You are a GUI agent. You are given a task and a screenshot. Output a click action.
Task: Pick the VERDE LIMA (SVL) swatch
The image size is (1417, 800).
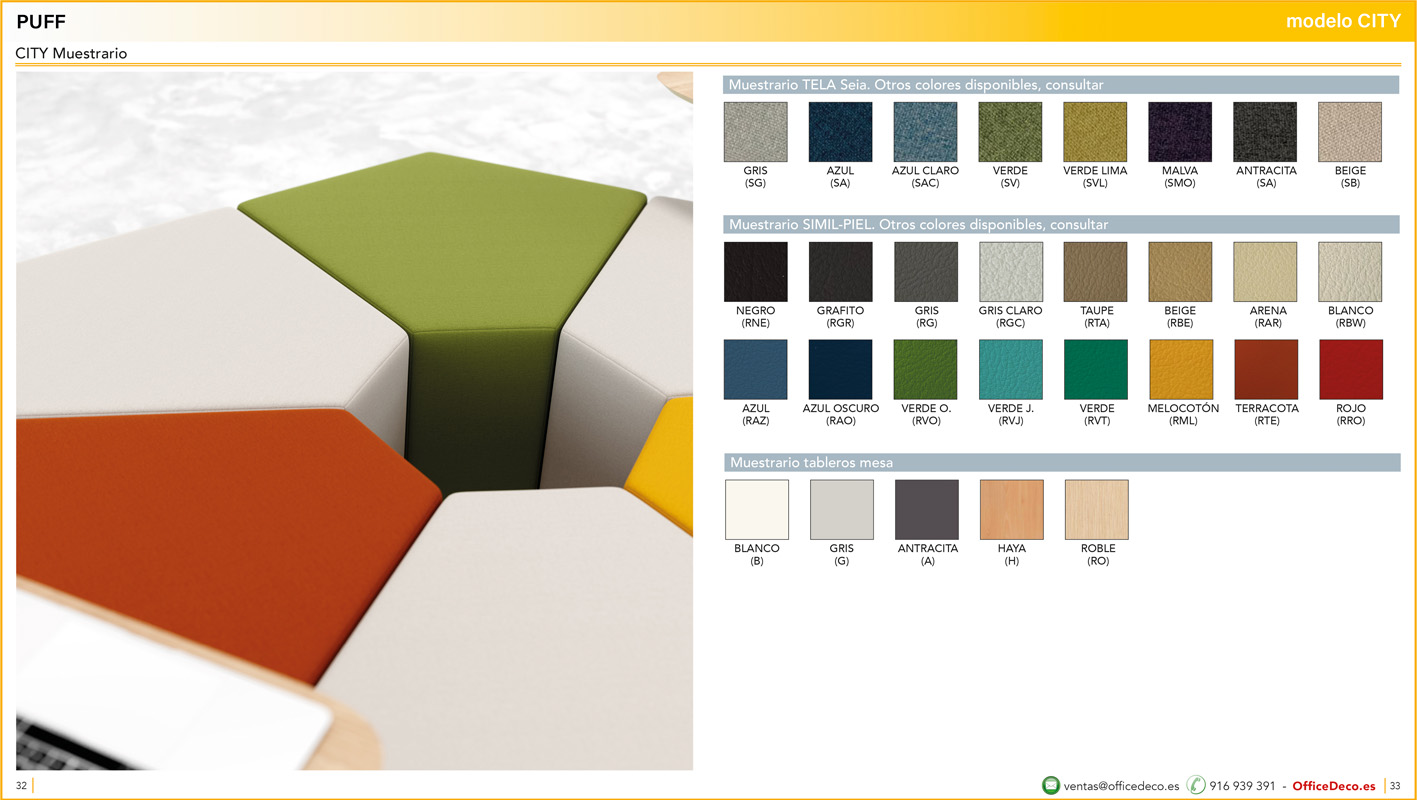[1095, 132]
